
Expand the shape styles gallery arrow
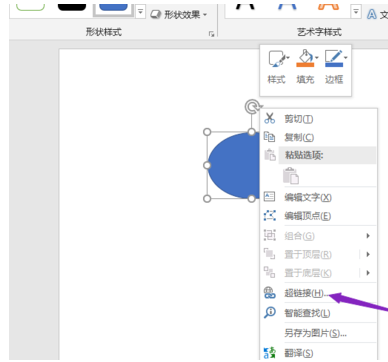click(140, 12)
